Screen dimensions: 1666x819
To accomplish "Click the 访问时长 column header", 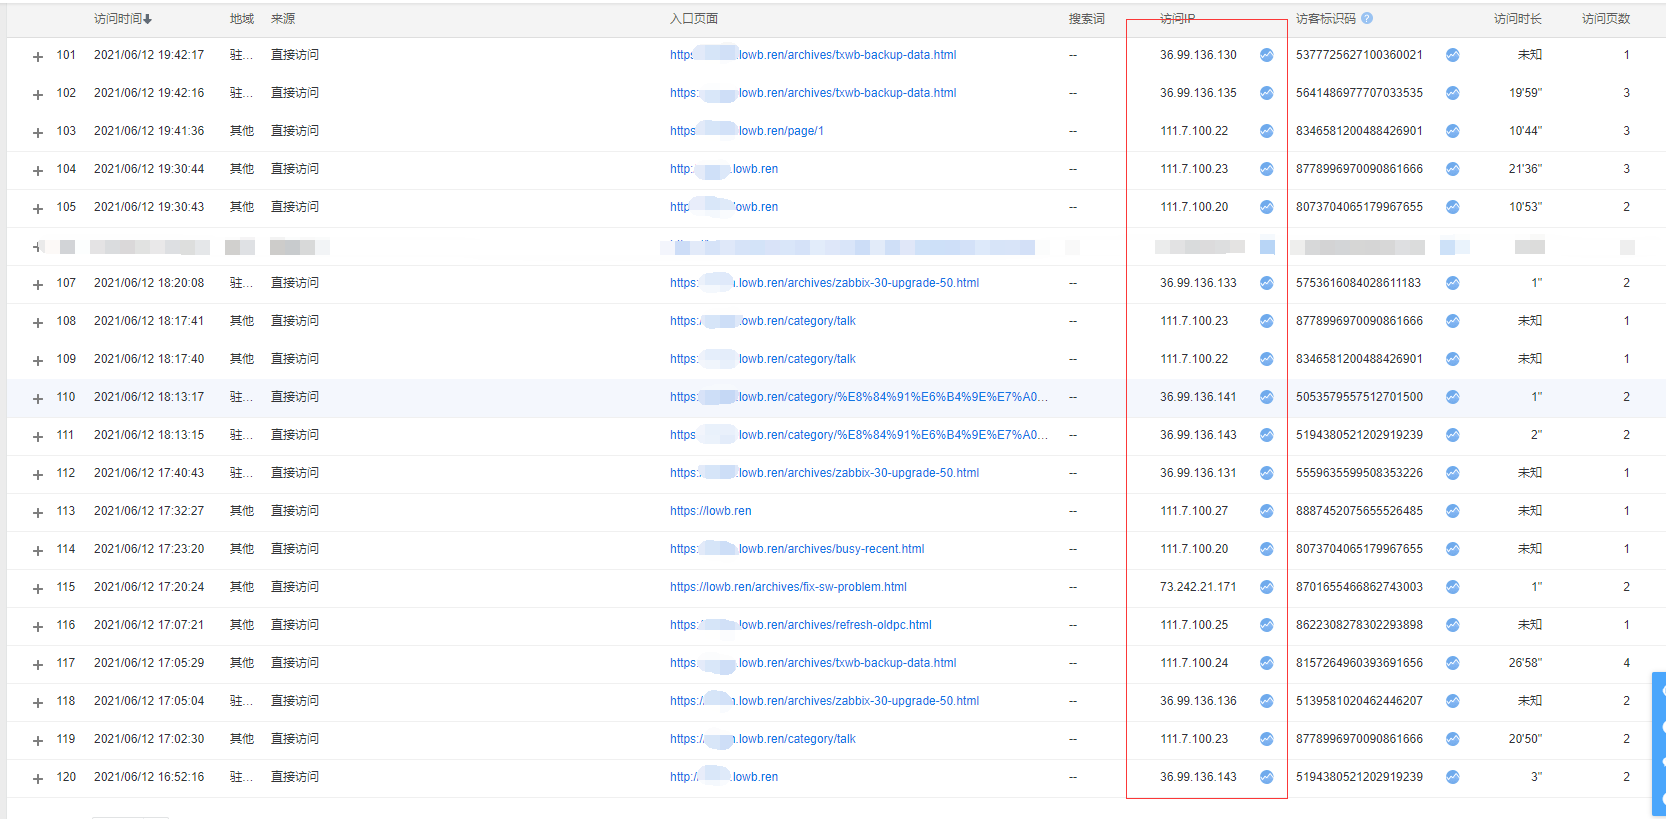I will (1518, 19).
